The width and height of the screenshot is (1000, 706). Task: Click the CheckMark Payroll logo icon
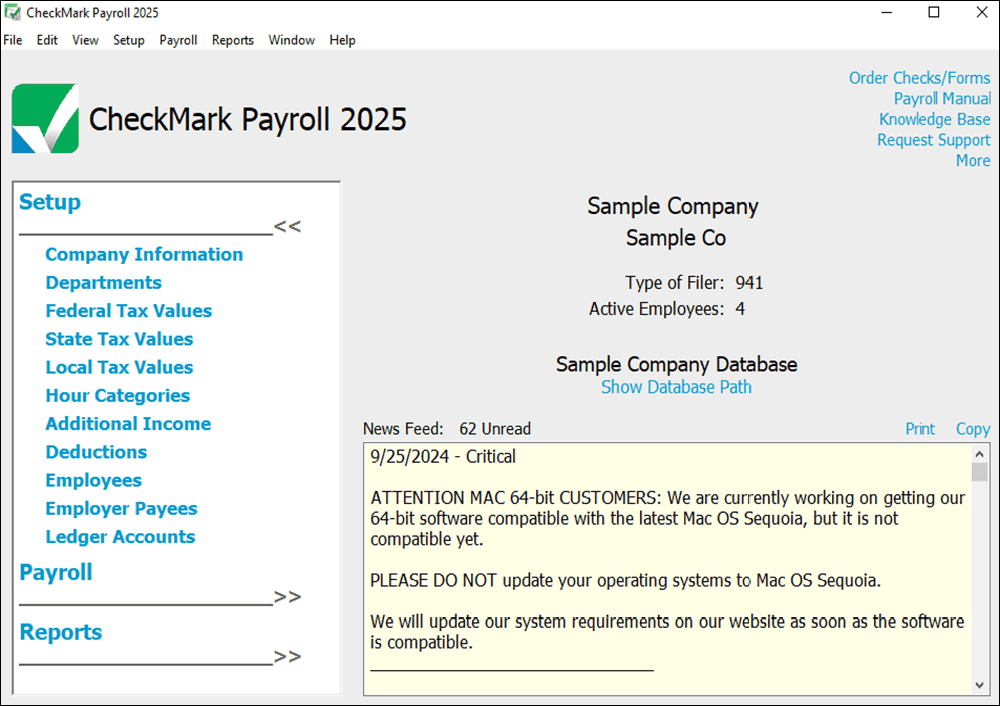pos(45,118)
